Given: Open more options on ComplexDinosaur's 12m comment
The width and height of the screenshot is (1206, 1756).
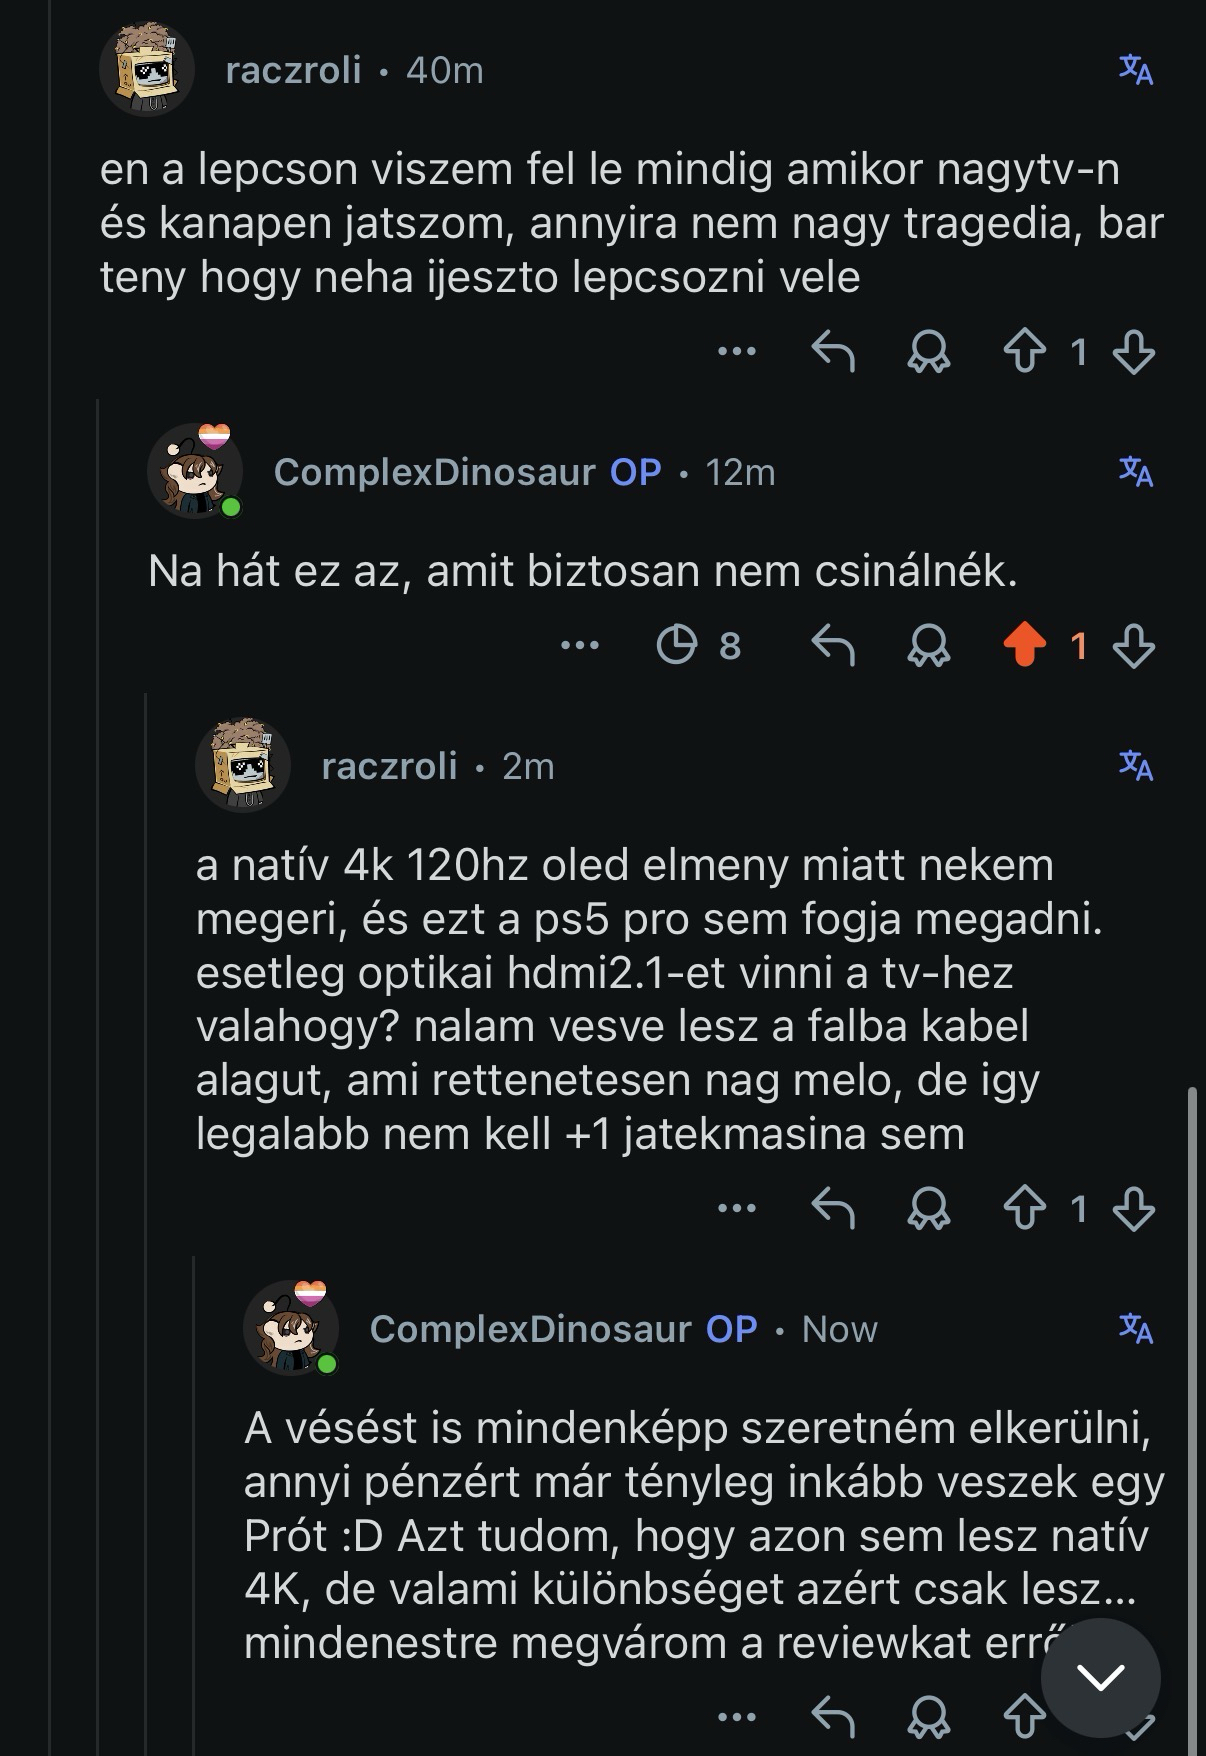Looking at the screenshot, I should [x=580, y=646].
